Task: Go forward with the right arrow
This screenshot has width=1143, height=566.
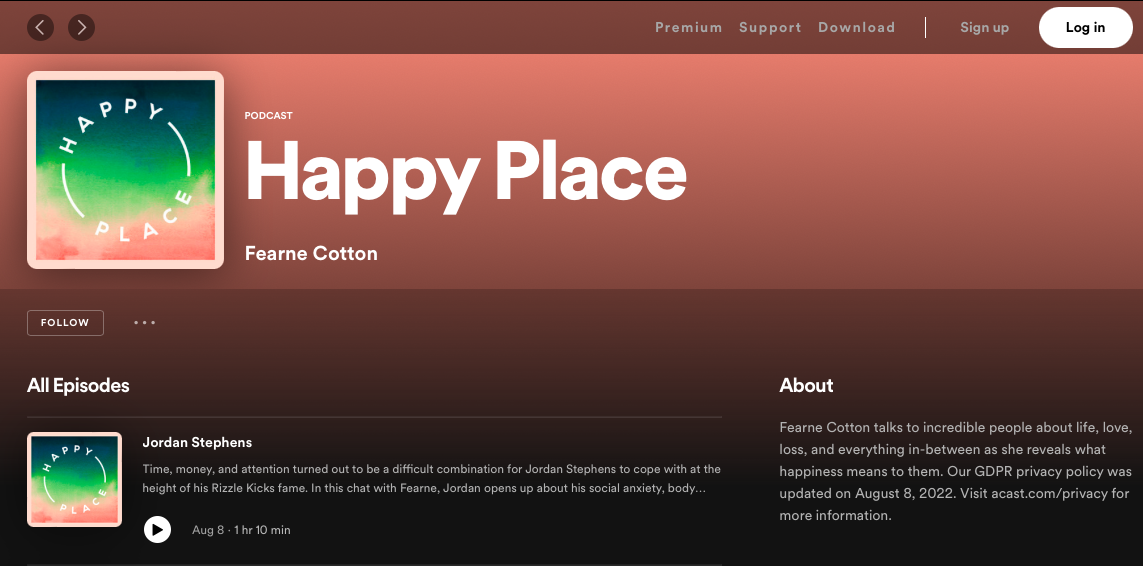Action: (82, 28)
